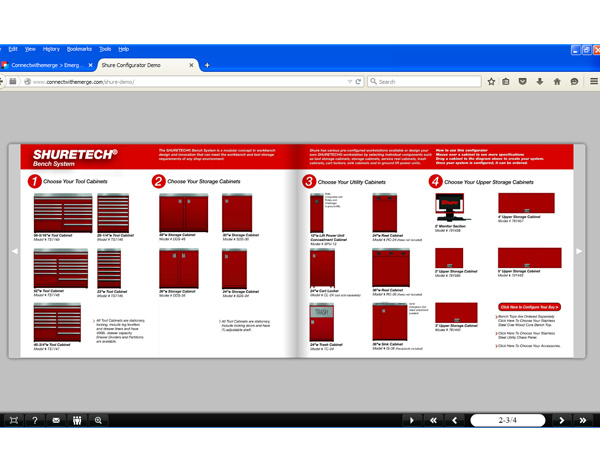Select the 36"w Sink Cabinet image

[390, 322]
